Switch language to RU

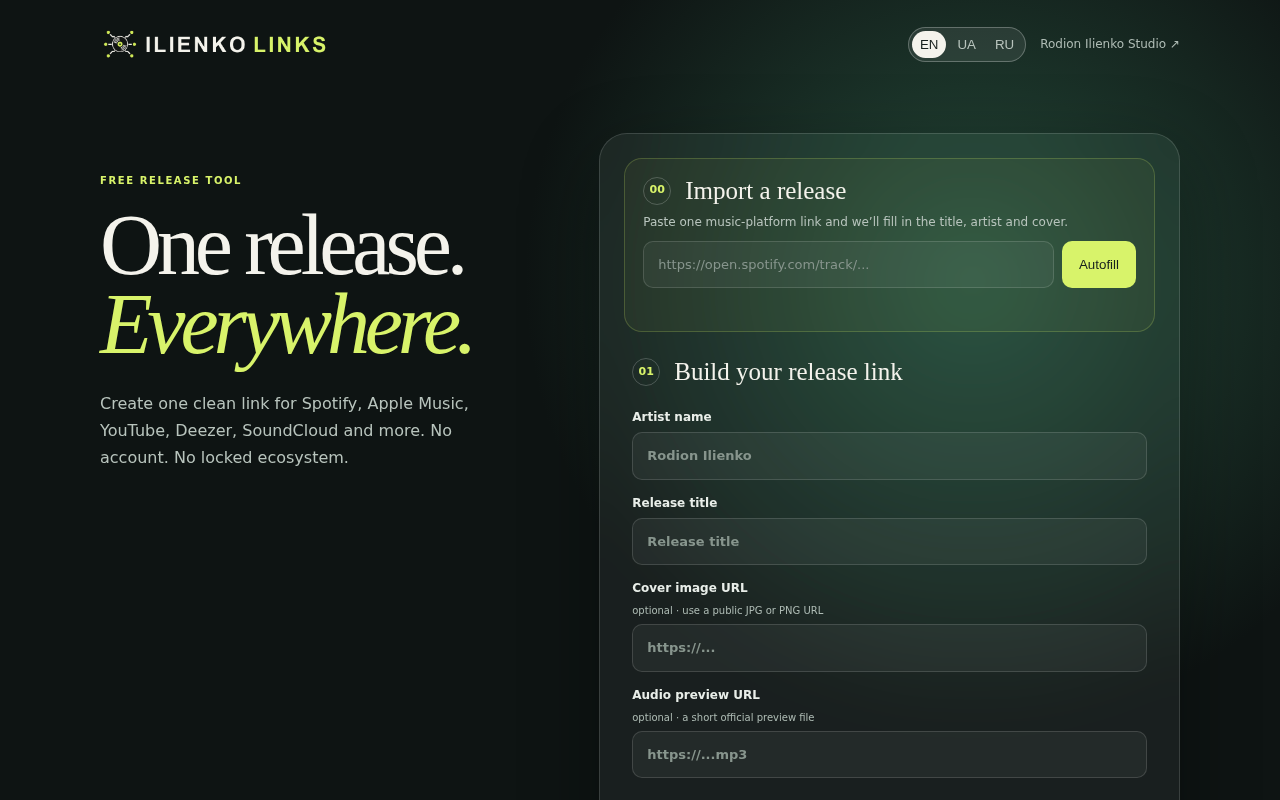pos(1004,44)
